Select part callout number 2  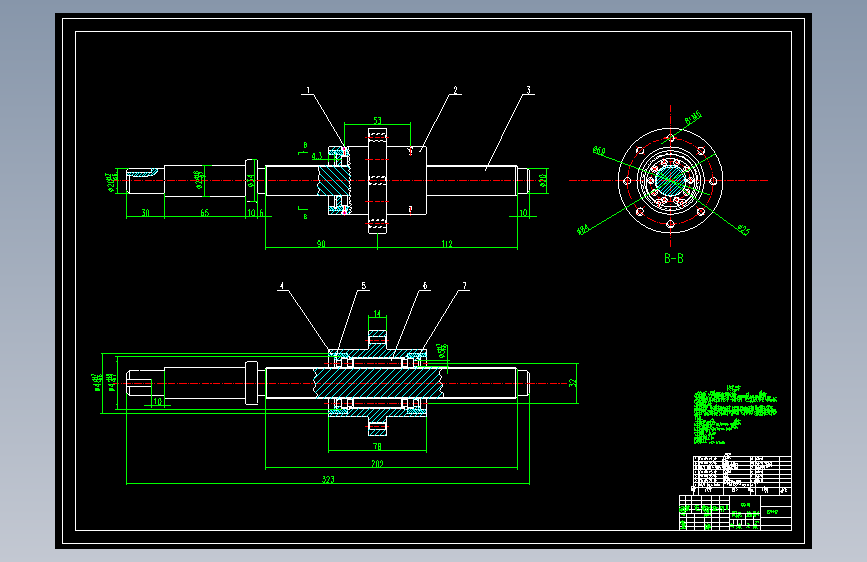456,90
